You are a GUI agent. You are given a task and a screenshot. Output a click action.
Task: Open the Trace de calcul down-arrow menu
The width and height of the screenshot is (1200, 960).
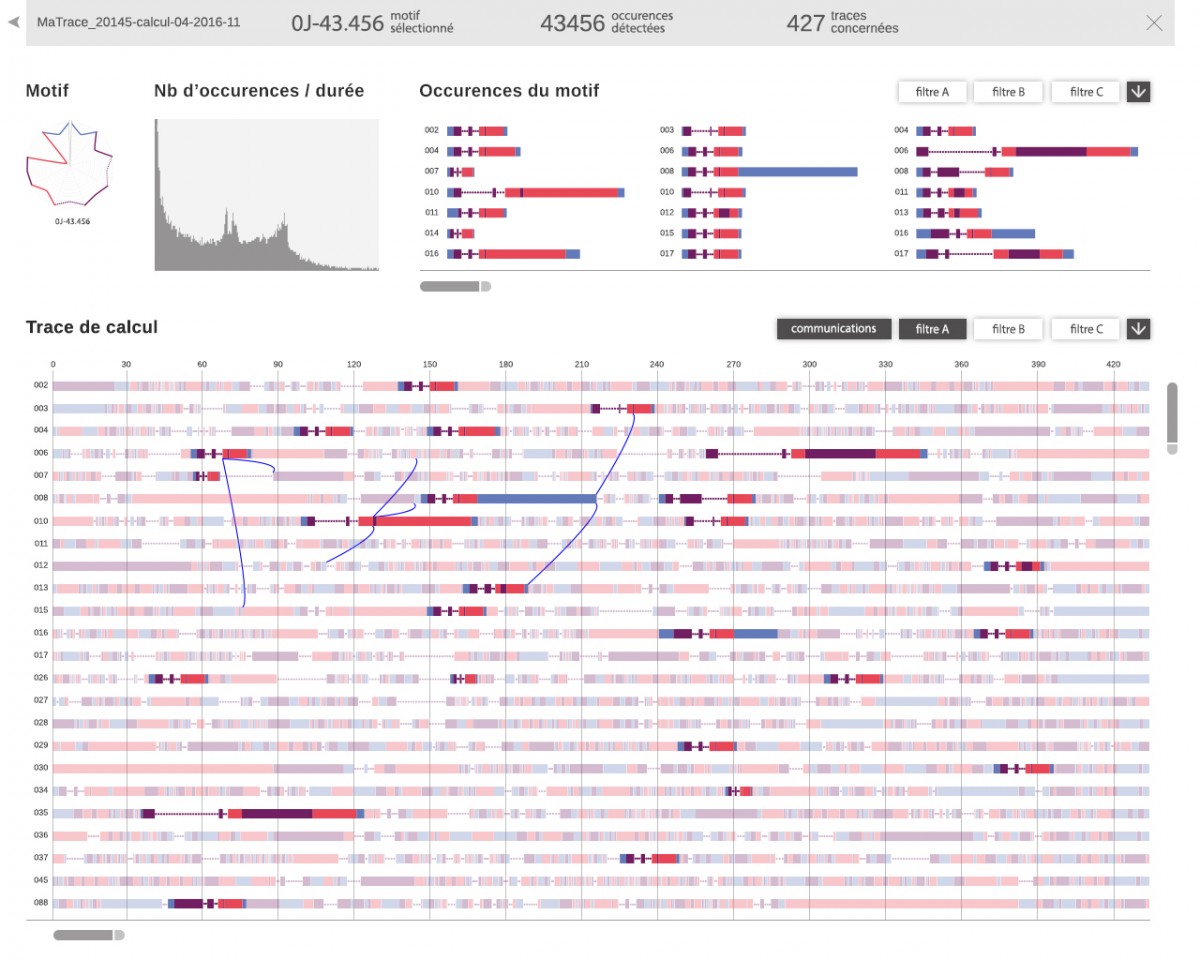pos(1138,329)
